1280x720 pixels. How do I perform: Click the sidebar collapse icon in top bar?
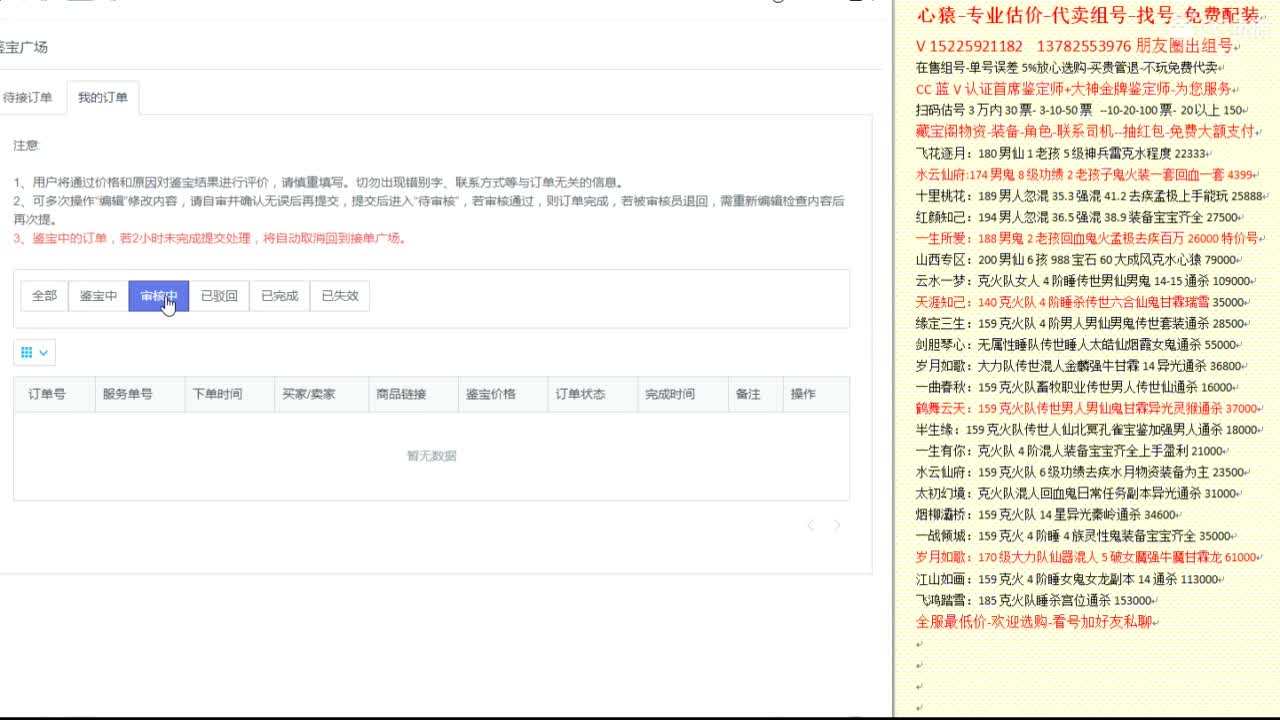(x=45, y=4)
